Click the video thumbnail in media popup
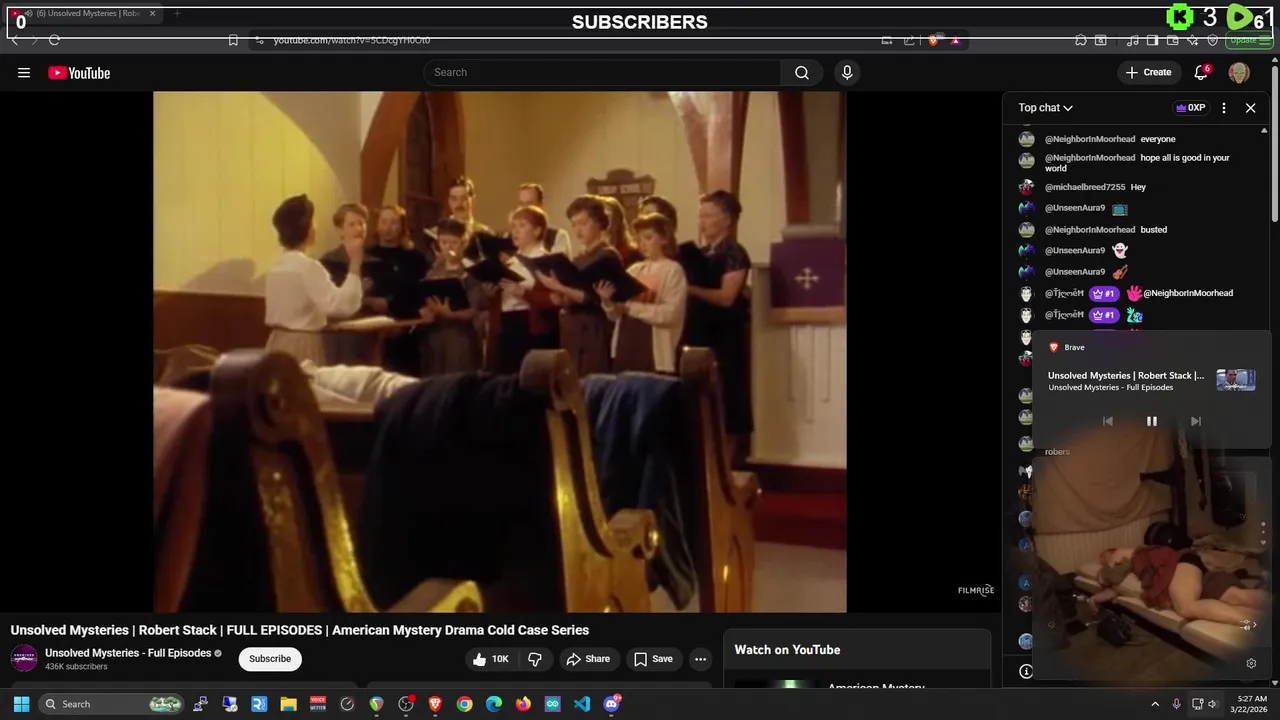Screen dimensions: 1280x720 coord(1235,380)
